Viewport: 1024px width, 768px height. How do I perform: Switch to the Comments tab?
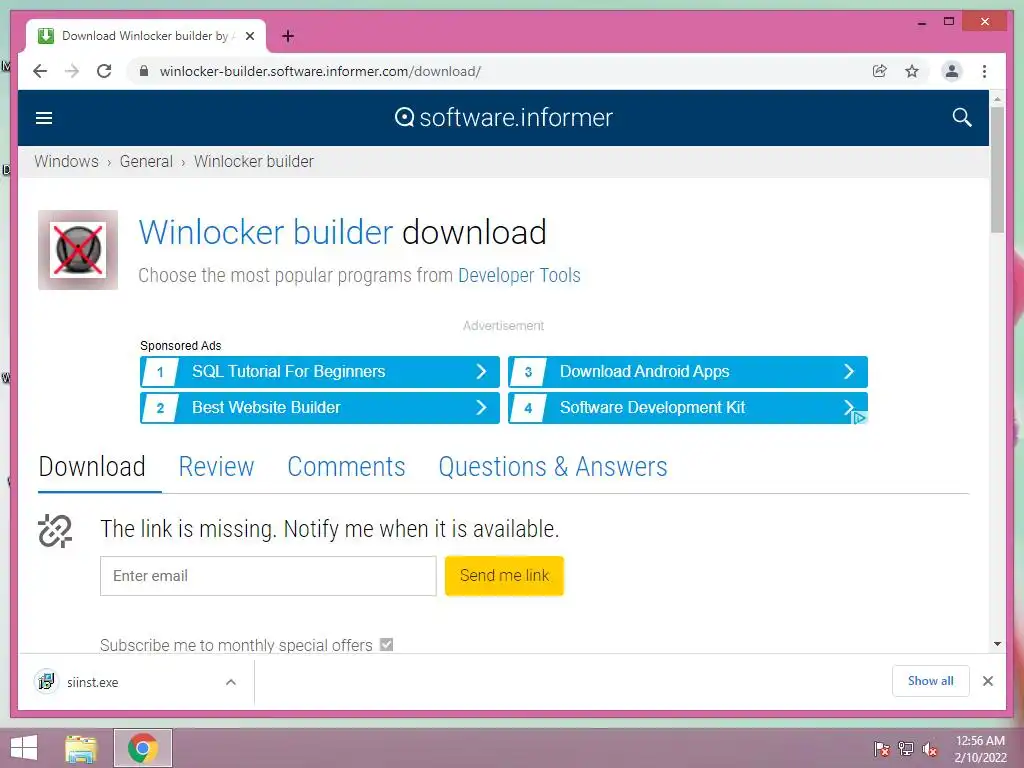(346, 467)
